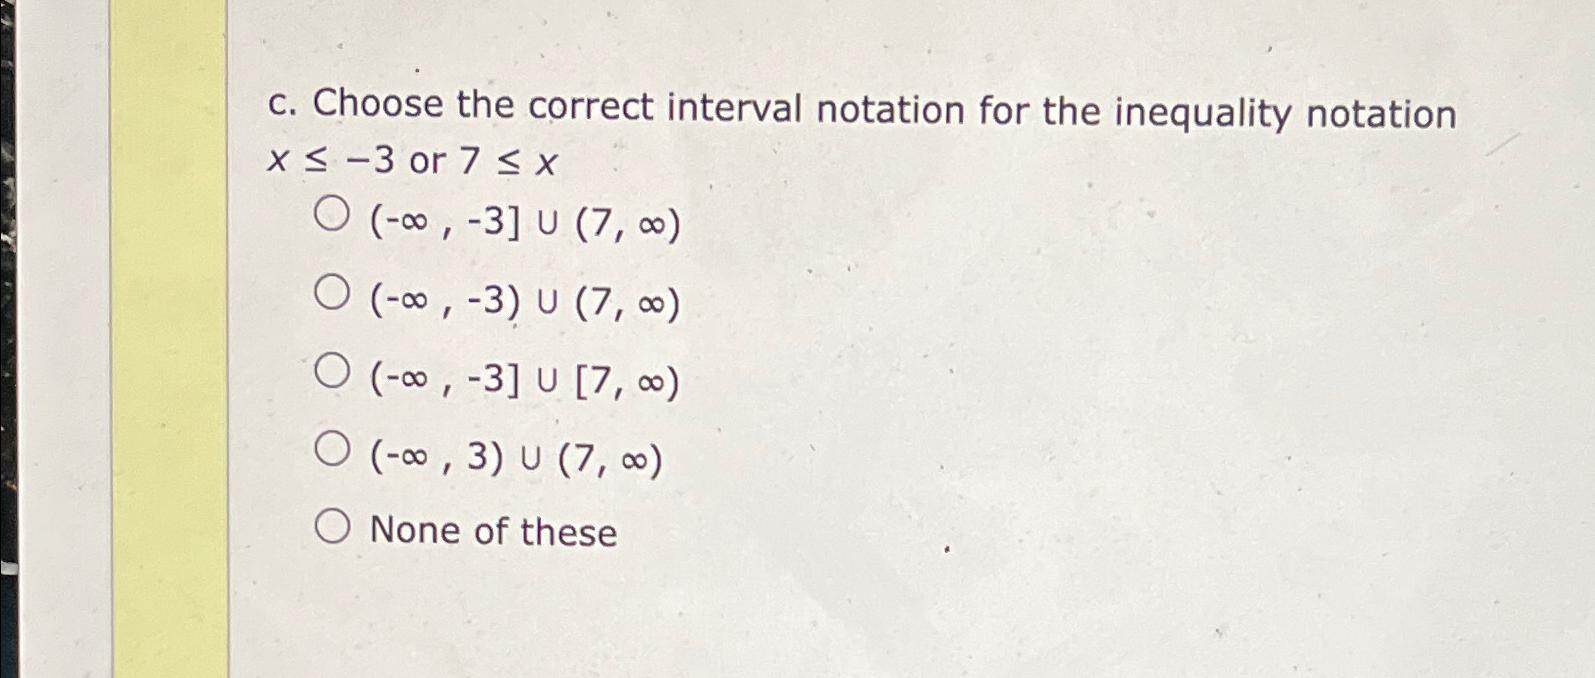Click the None of these label text

point(494,530)
